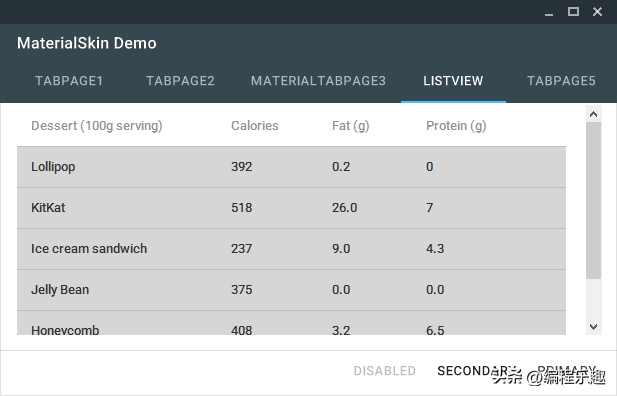
Task: Select the LISTVIEW tab
Action: click(453, 81)
